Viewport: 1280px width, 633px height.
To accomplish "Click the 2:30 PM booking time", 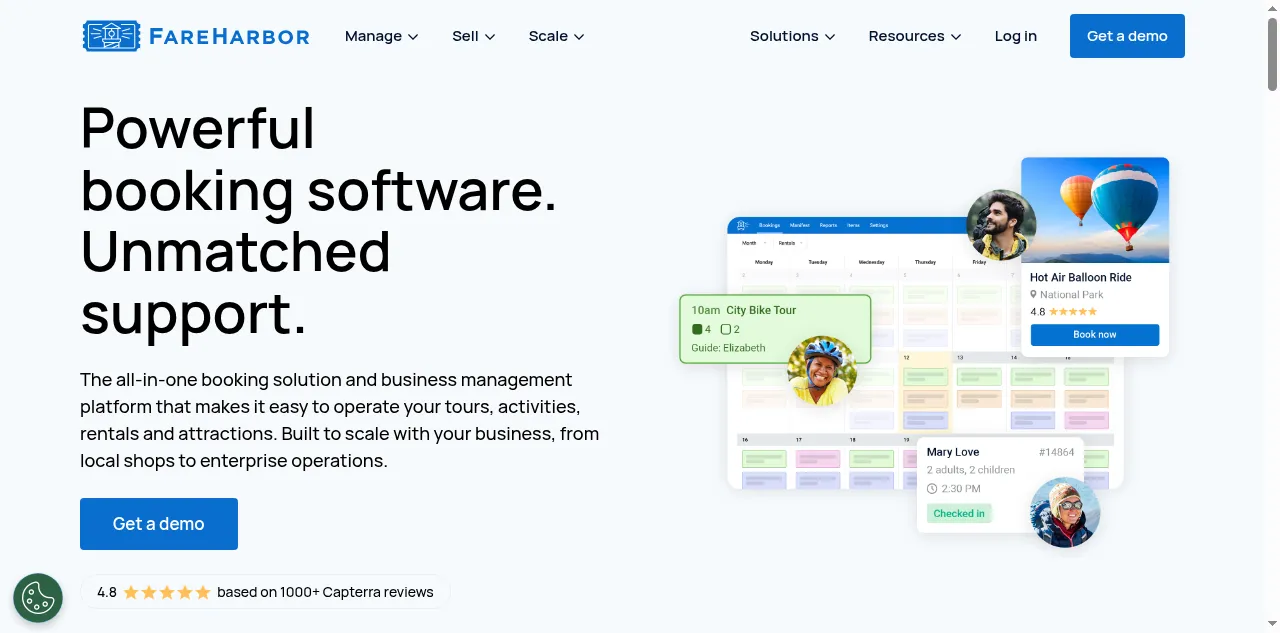I will tap(961, 489).
